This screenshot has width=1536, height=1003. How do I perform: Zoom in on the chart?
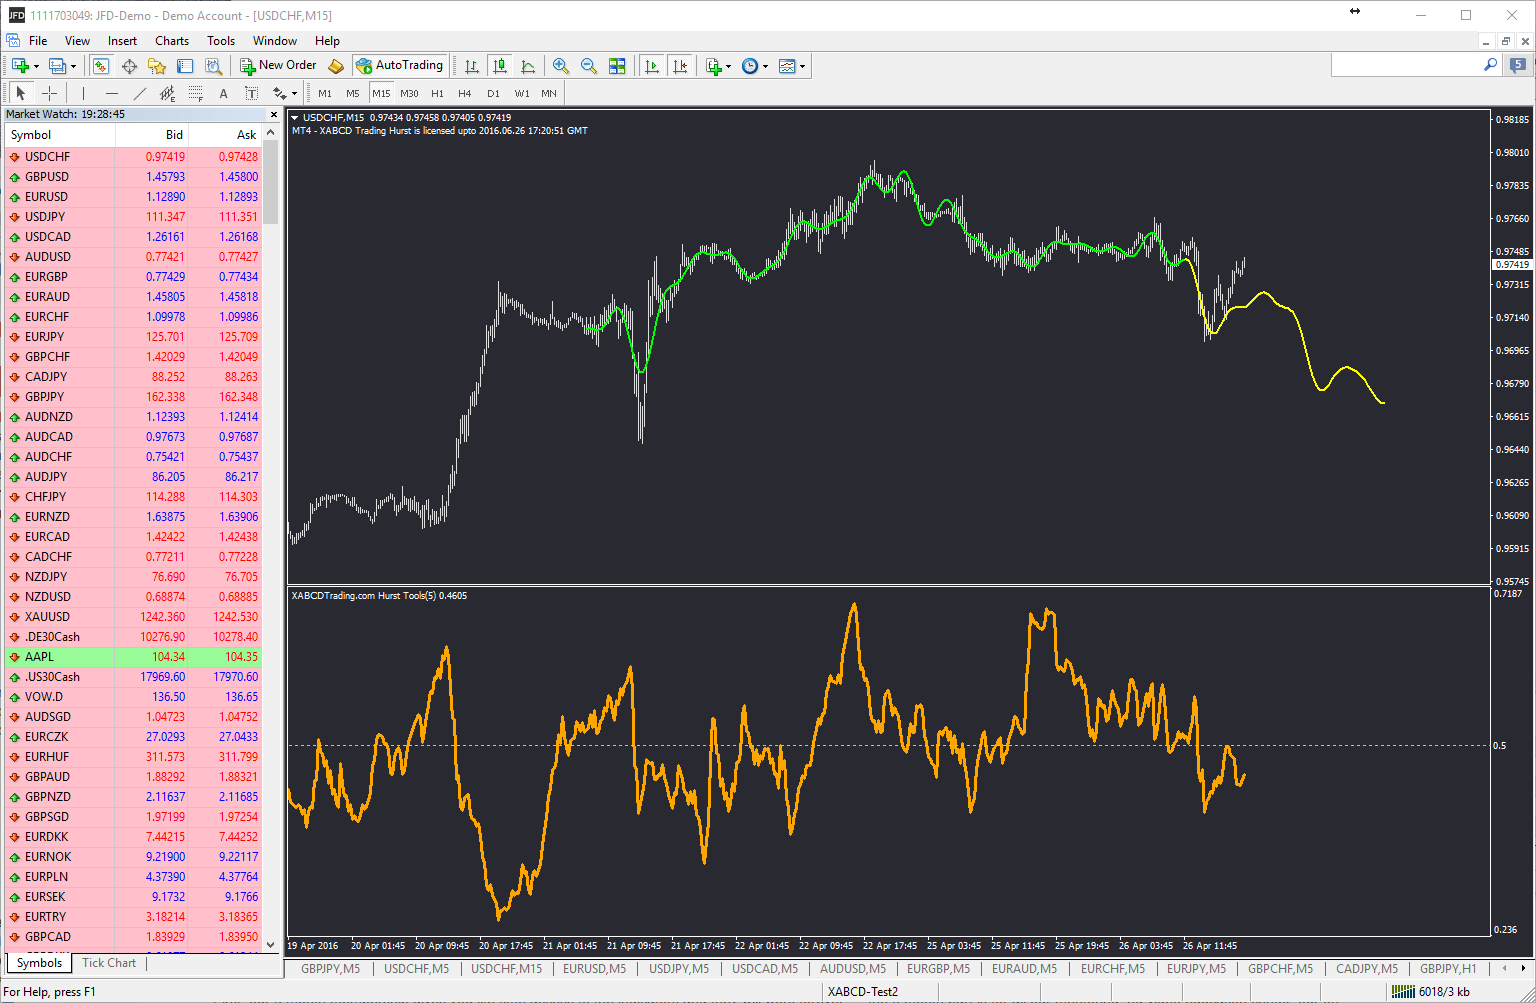click(x=561, y=66)
